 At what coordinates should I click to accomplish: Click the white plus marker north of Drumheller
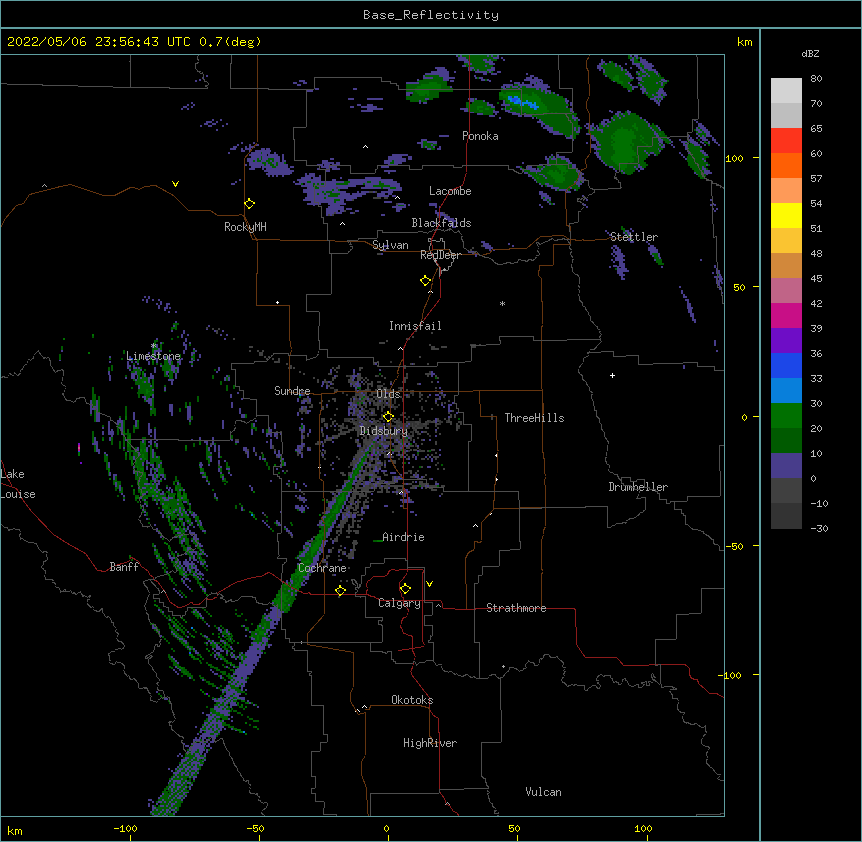(612, 375)
